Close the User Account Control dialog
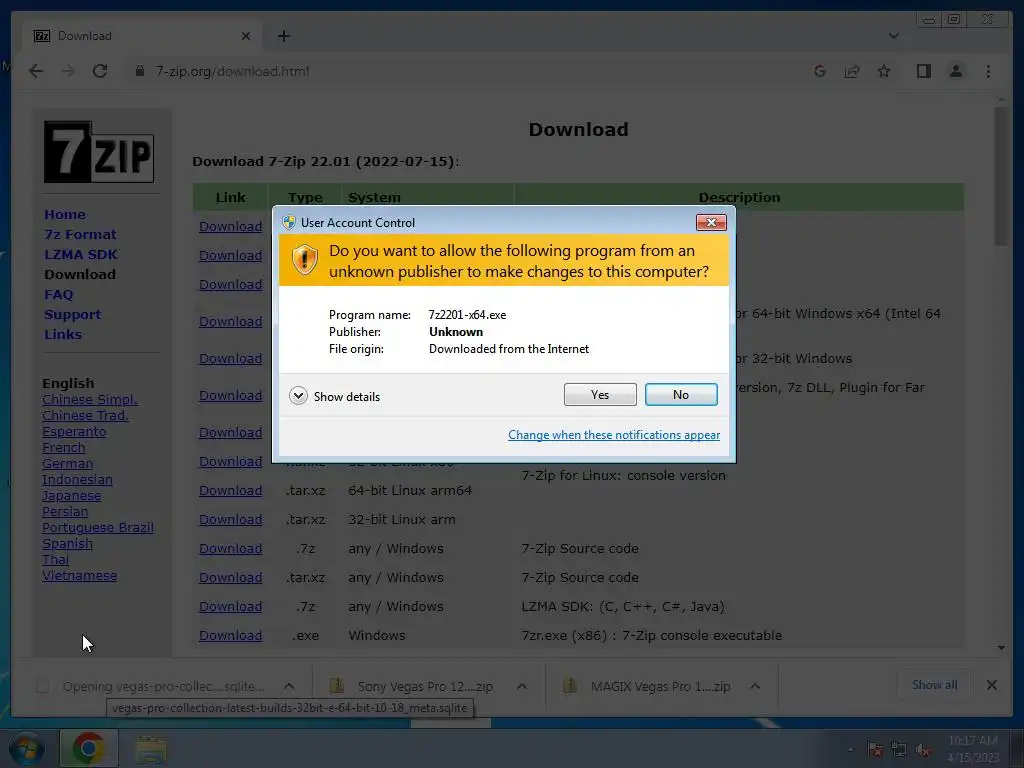Viewport: 1024px width, 768px height. (x=711, y=223)
